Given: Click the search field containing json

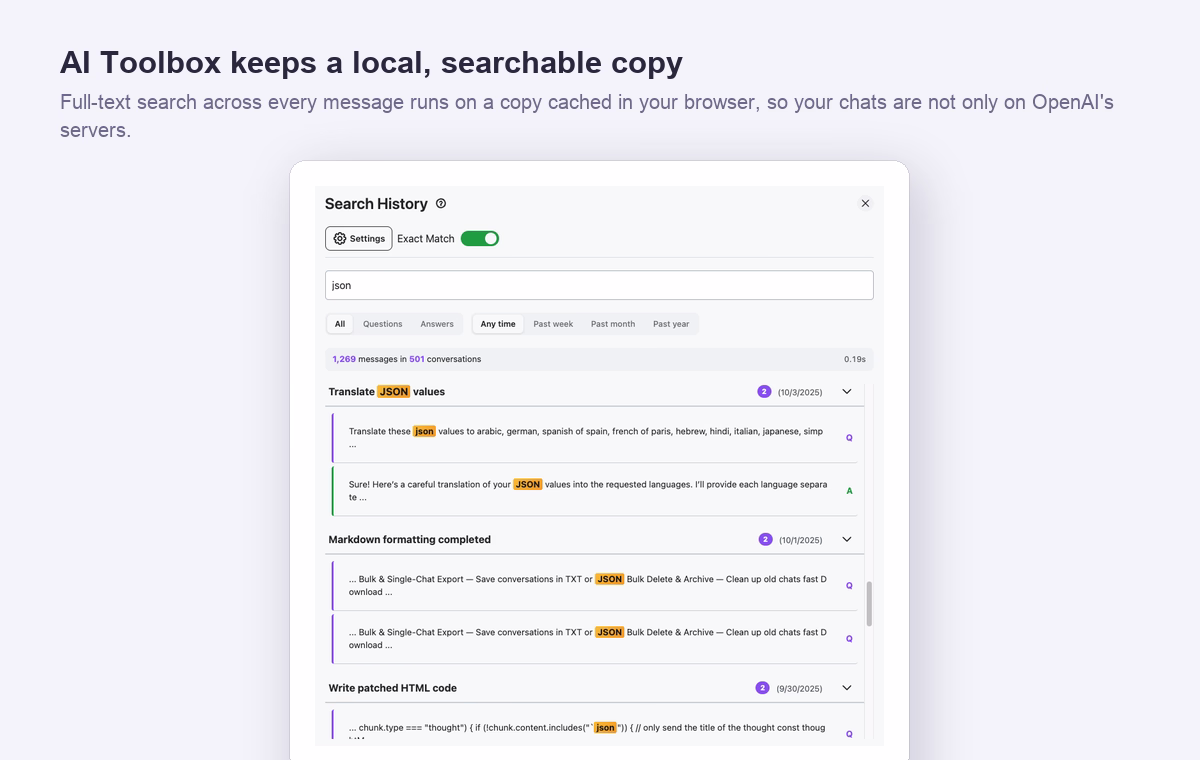Looking at the screenshot, I should click(x=599, y=285).
